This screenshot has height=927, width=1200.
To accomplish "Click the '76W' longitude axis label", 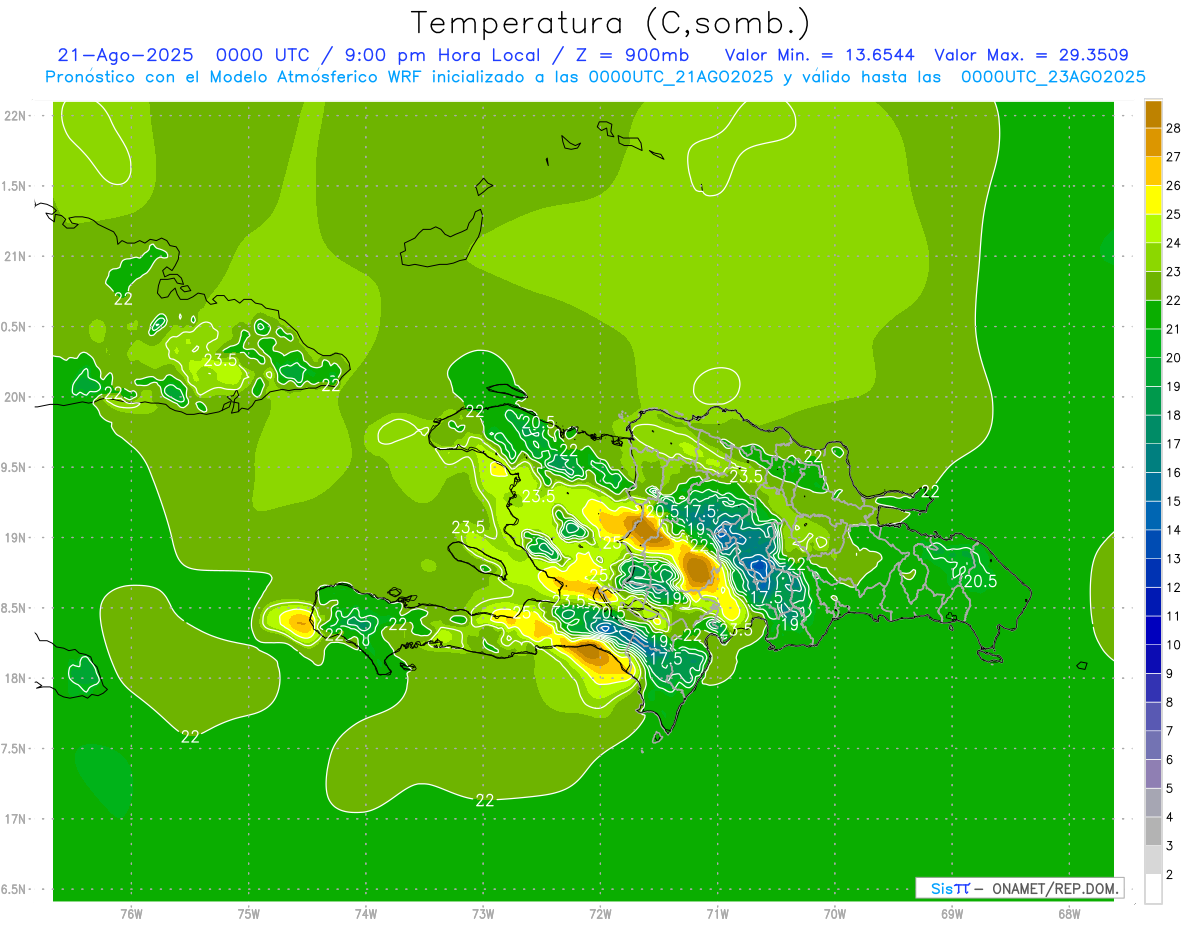I will [131, 913].
